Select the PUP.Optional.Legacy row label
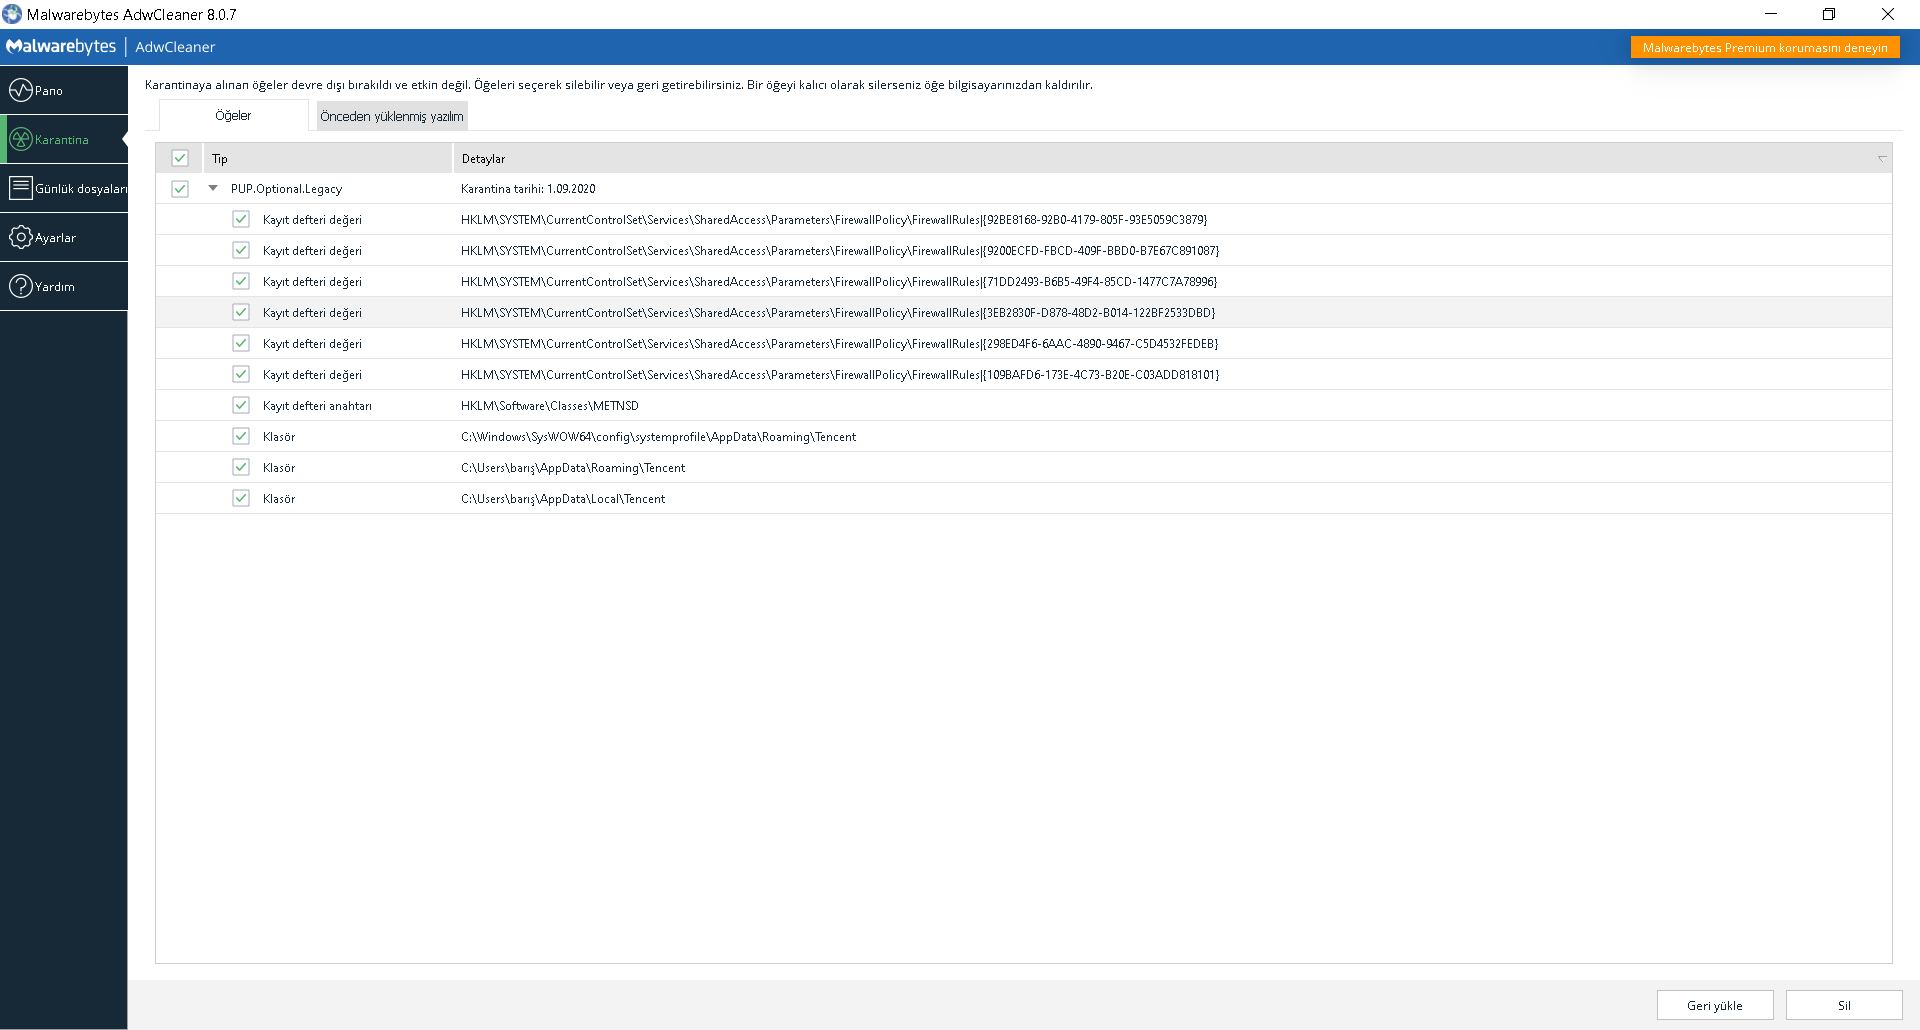The width and height of the screenshot is (1920, 1030). click(286, 189)
